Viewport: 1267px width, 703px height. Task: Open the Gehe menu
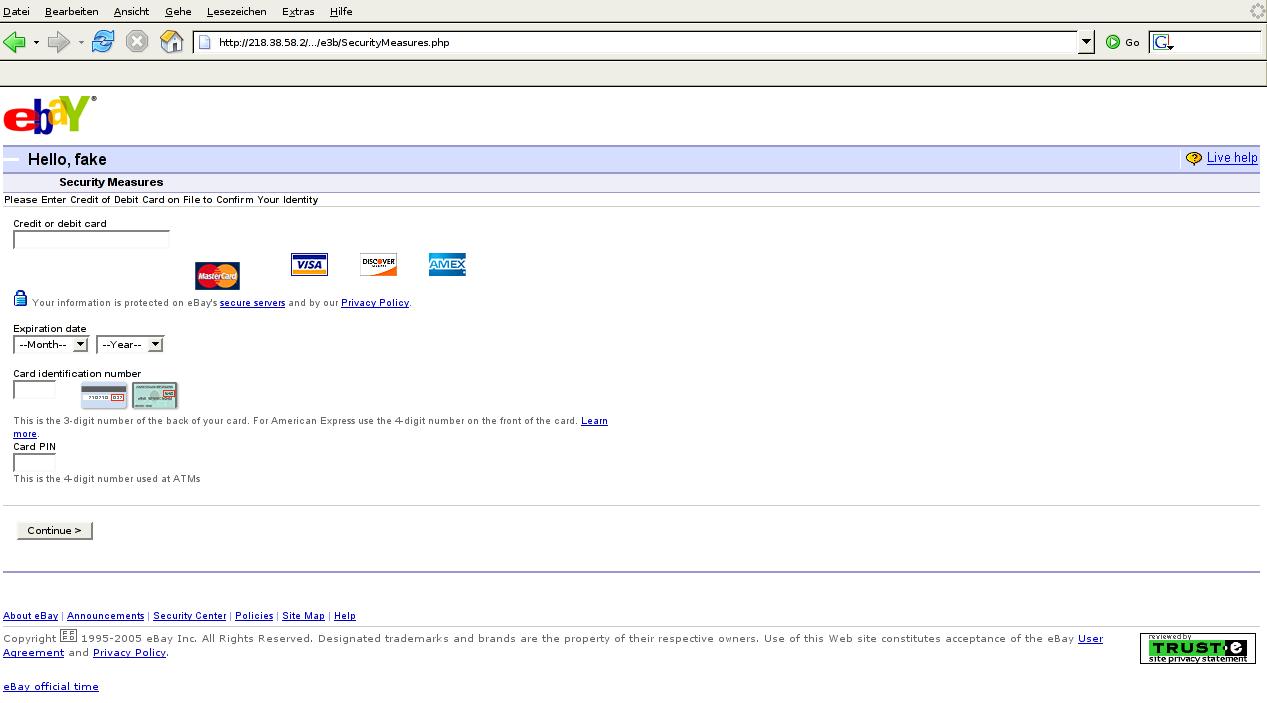[x=178, y=11]
